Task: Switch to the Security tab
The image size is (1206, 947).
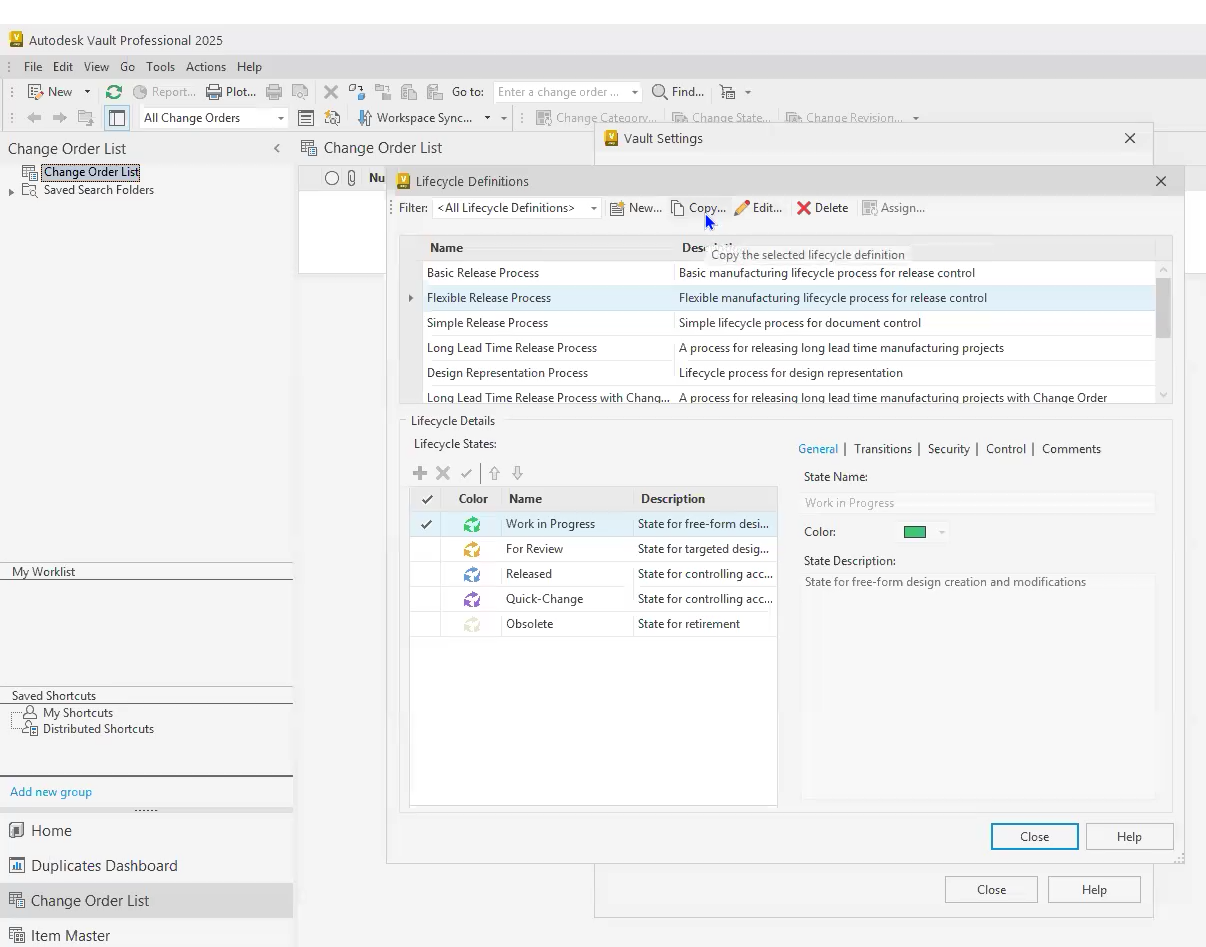Action: 949,449
